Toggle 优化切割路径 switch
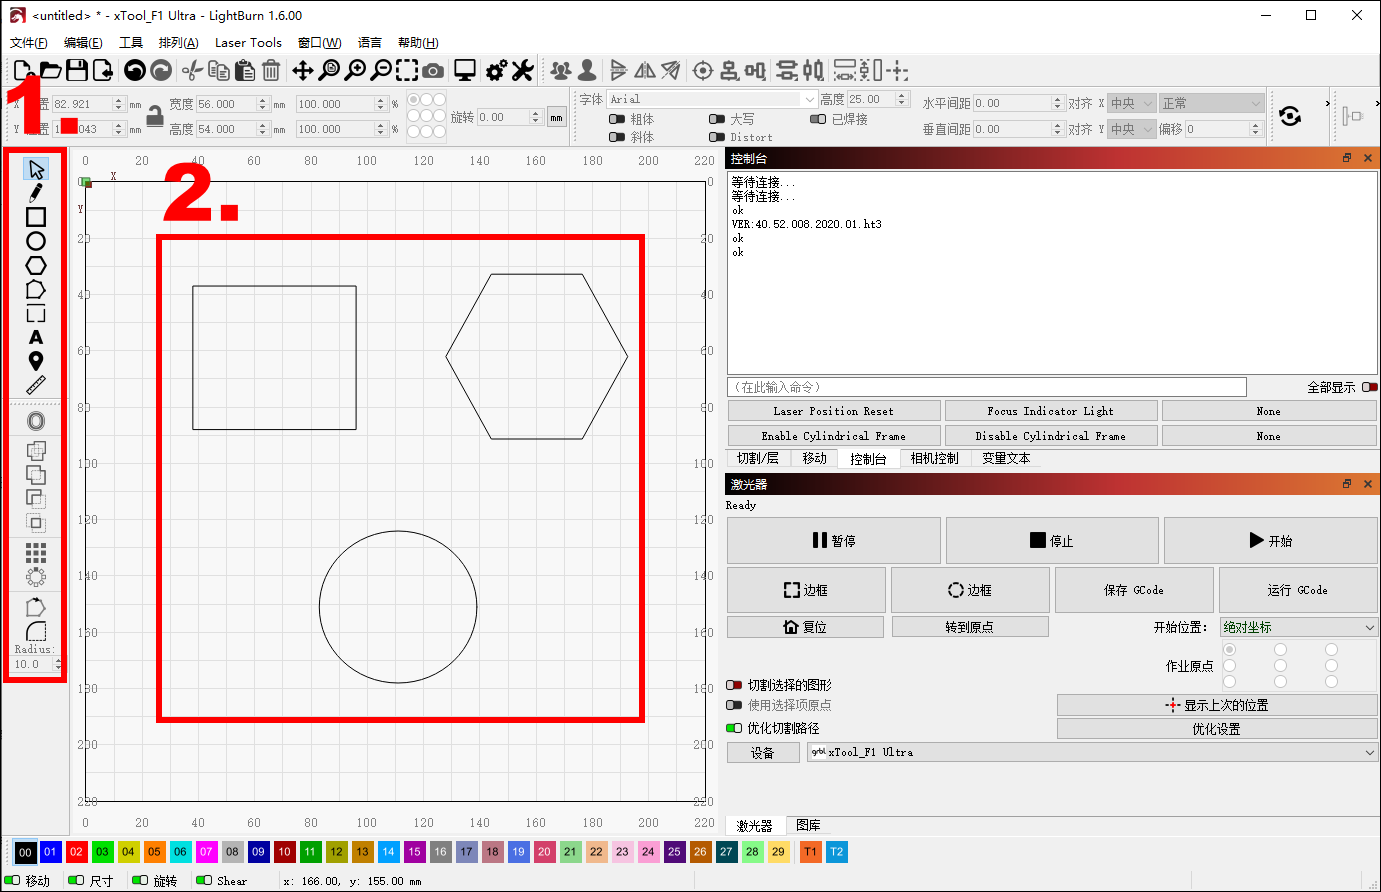 click(x=734, y=728)
